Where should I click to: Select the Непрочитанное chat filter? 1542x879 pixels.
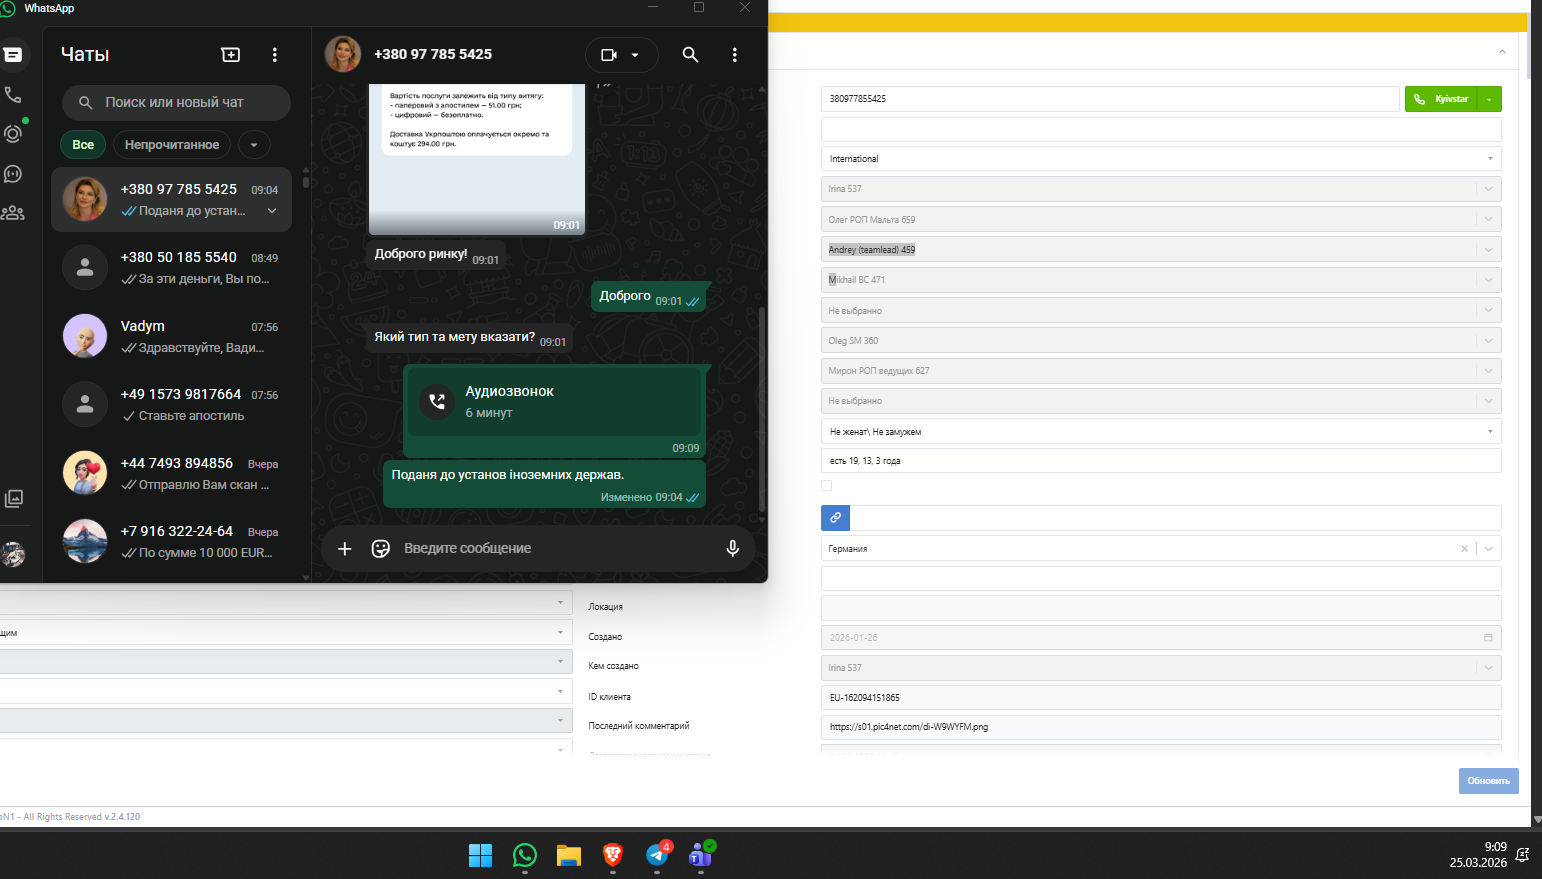tap(172, 145)
